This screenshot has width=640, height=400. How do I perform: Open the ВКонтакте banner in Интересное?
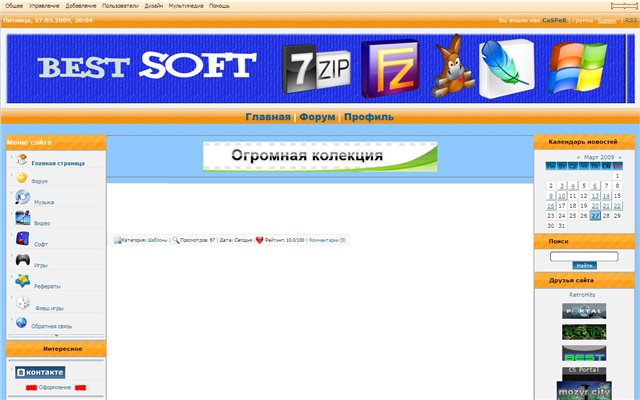pyautogui.click(x=40, y=372)
